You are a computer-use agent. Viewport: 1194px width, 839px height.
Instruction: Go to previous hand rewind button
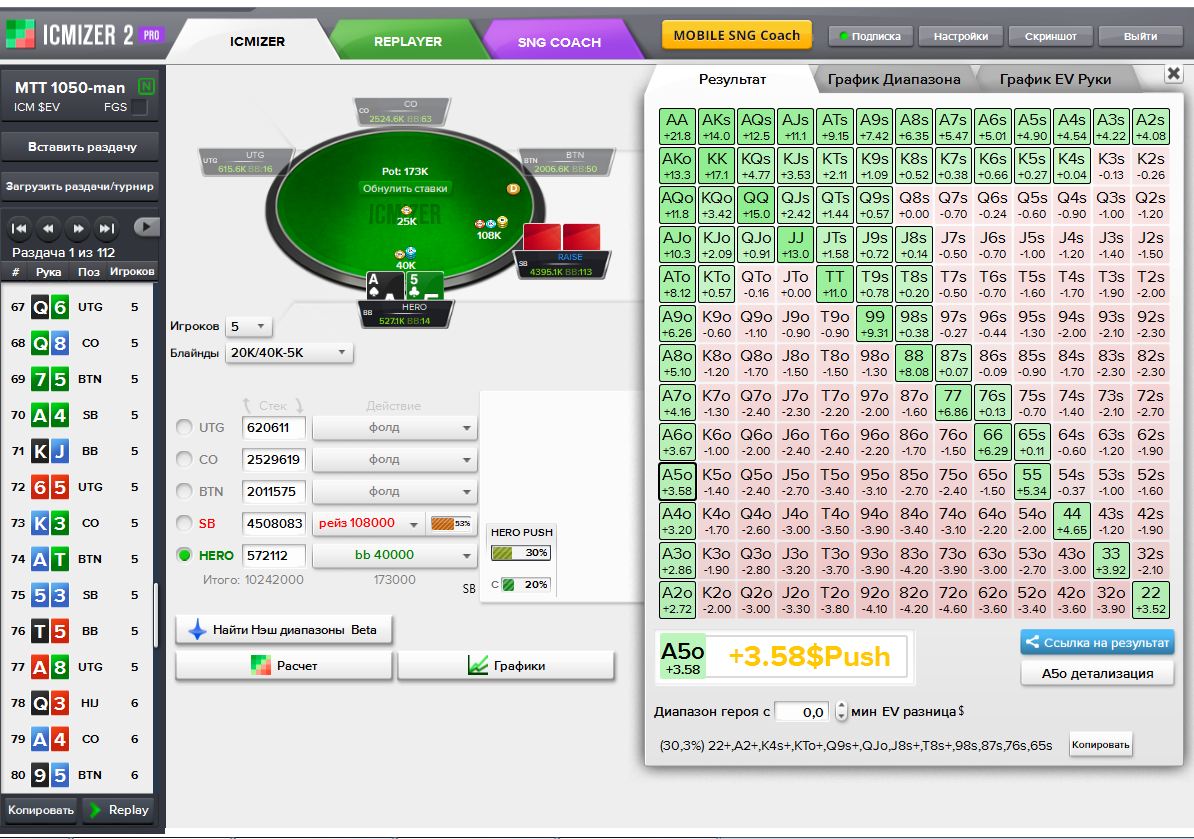49,228
